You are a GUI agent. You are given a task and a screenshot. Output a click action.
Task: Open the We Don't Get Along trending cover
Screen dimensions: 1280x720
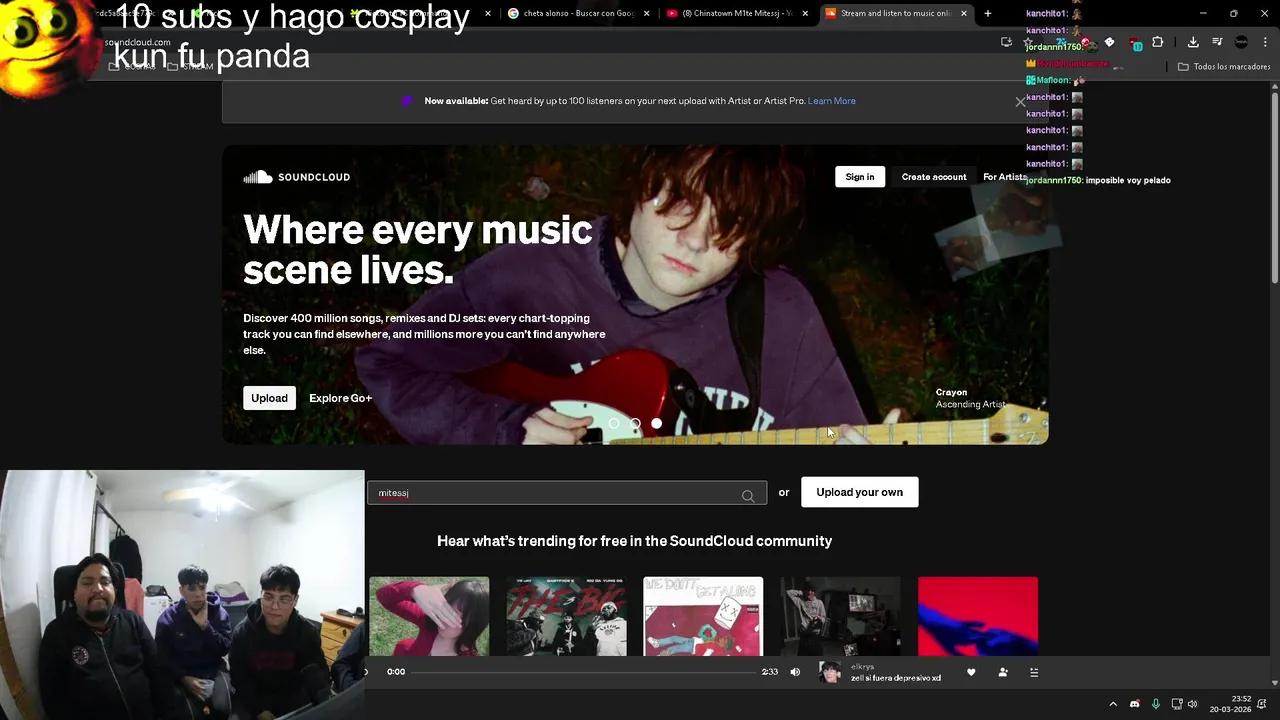point(703,617)
